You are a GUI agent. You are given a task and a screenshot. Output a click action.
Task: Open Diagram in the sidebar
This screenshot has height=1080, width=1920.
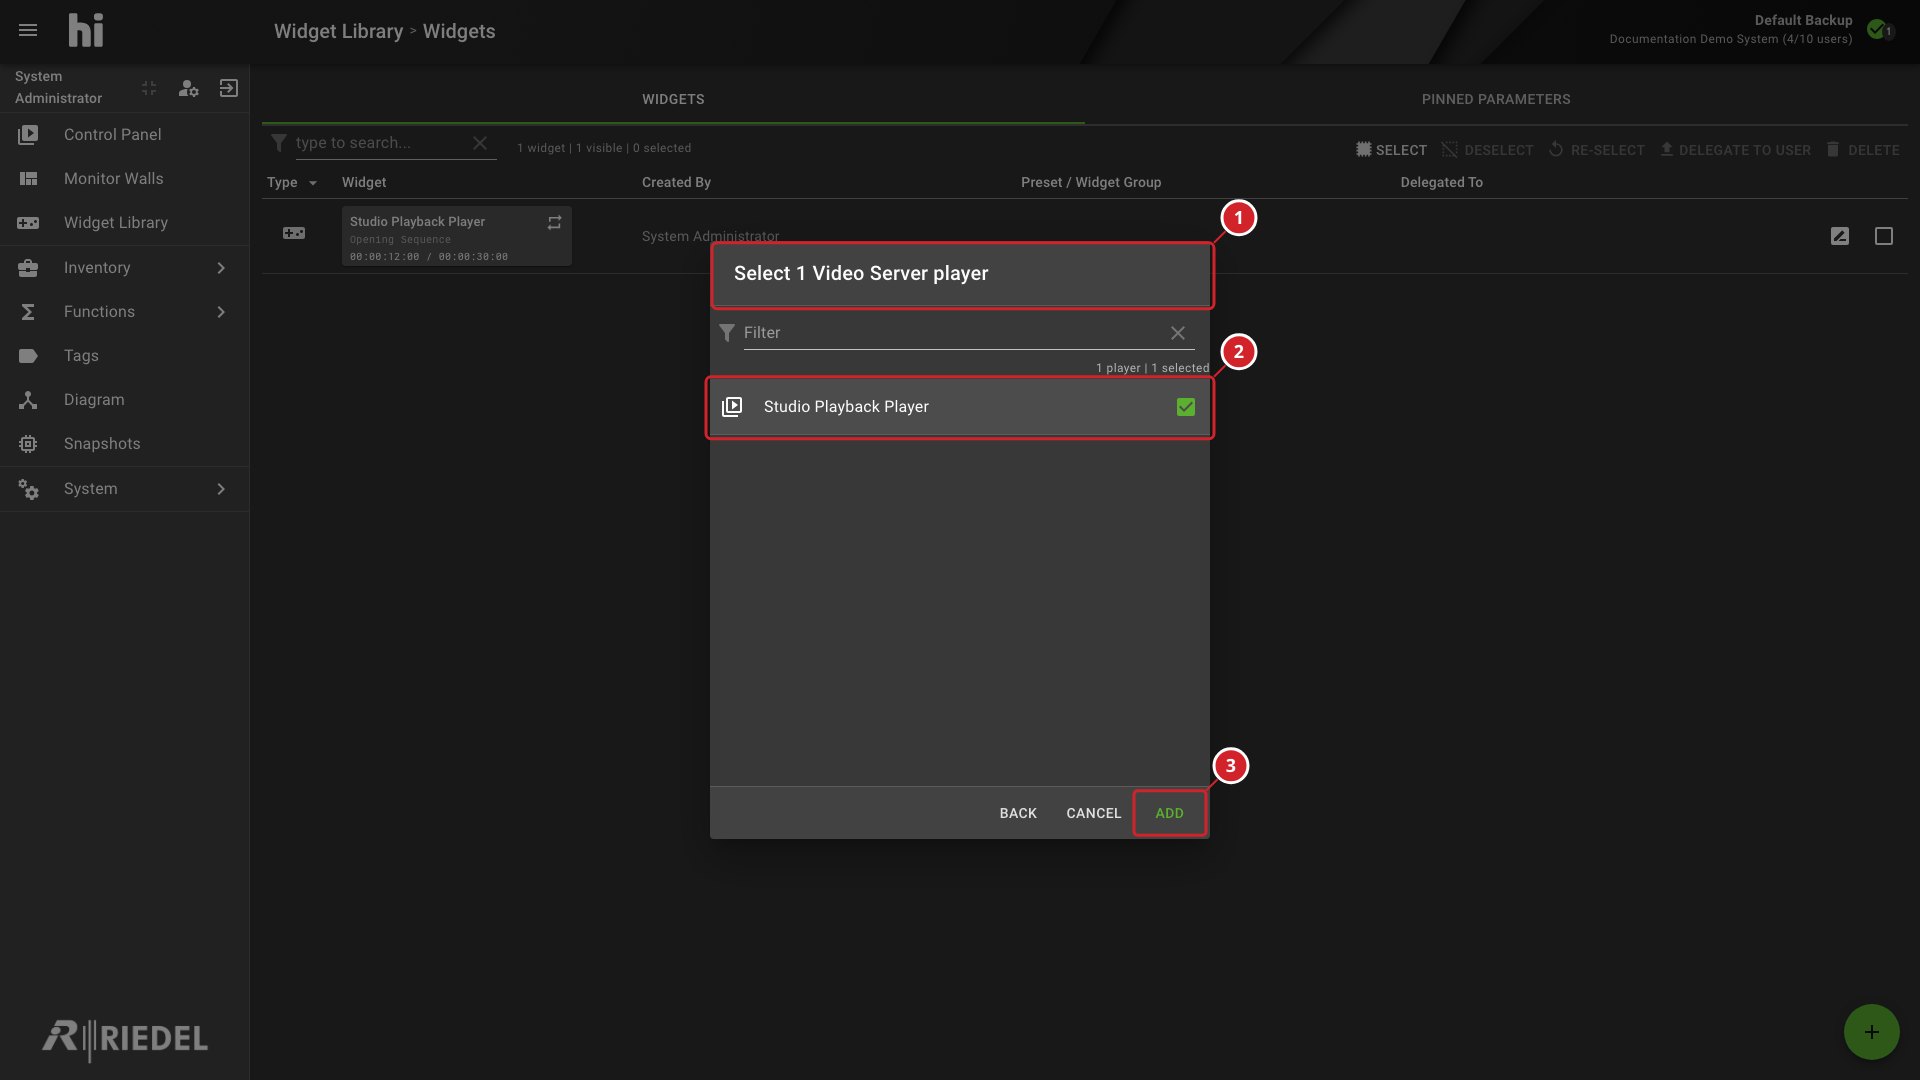125,399
